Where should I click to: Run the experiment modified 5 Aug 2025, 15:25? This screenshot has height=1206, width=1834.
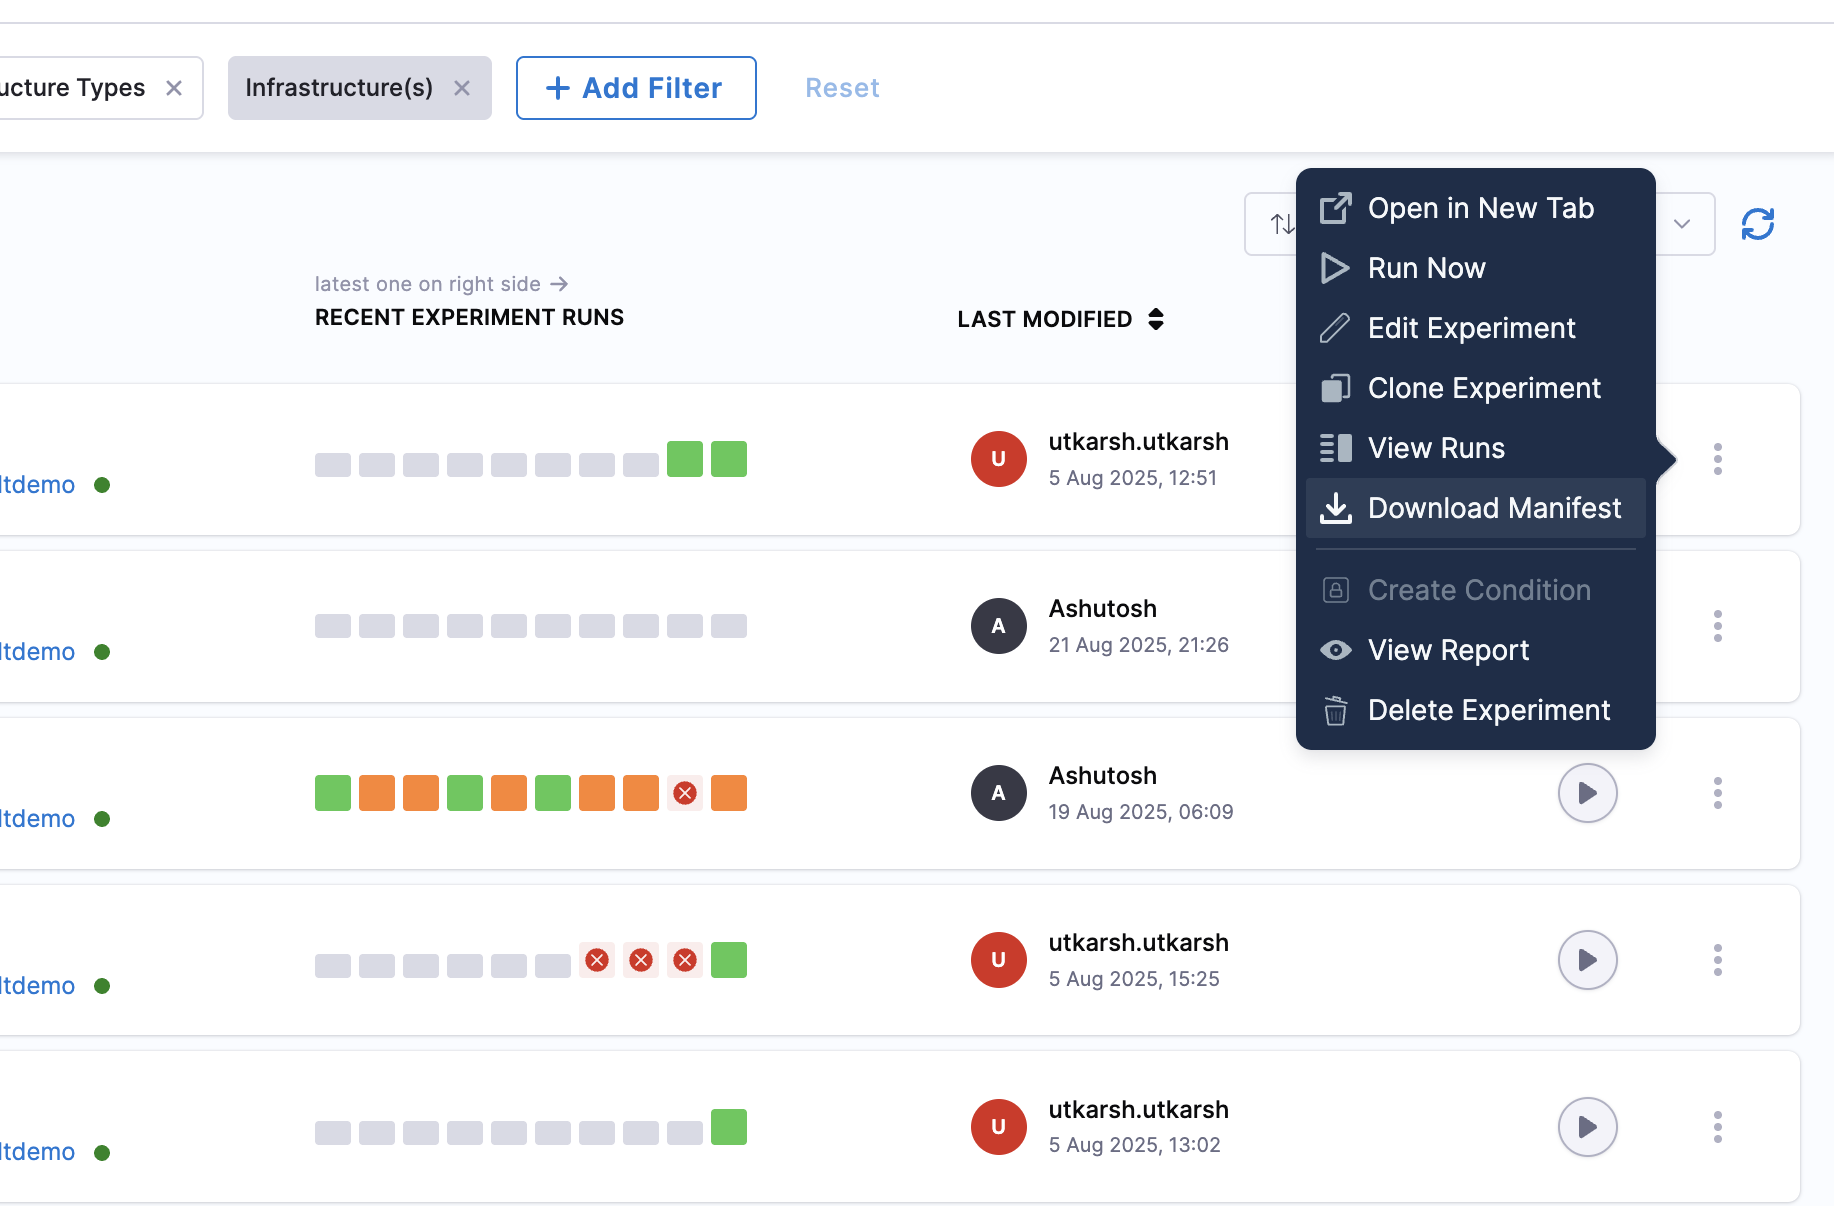pos(1587,960)
